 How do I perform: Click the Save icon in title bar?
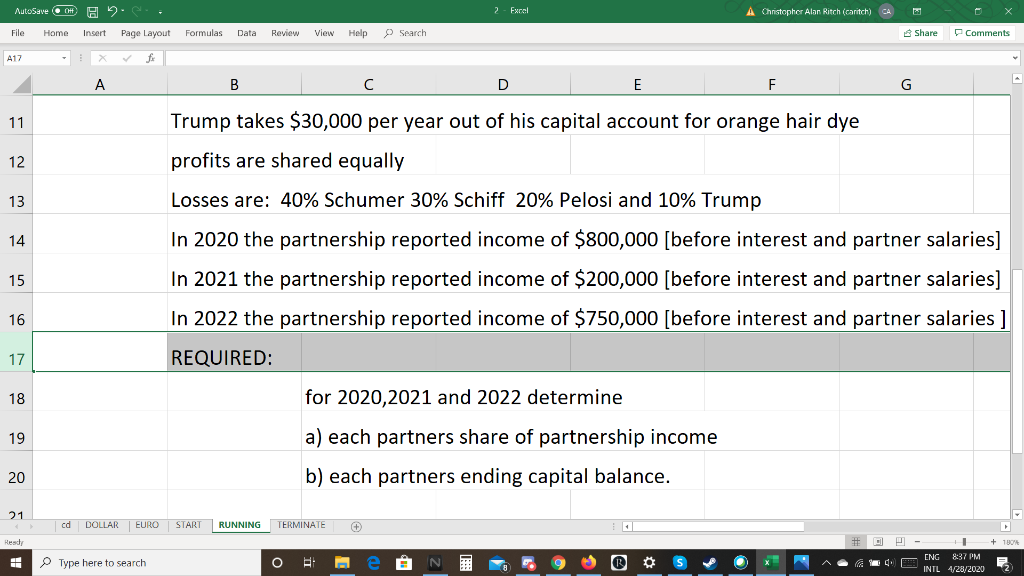[x=92, y=11]
